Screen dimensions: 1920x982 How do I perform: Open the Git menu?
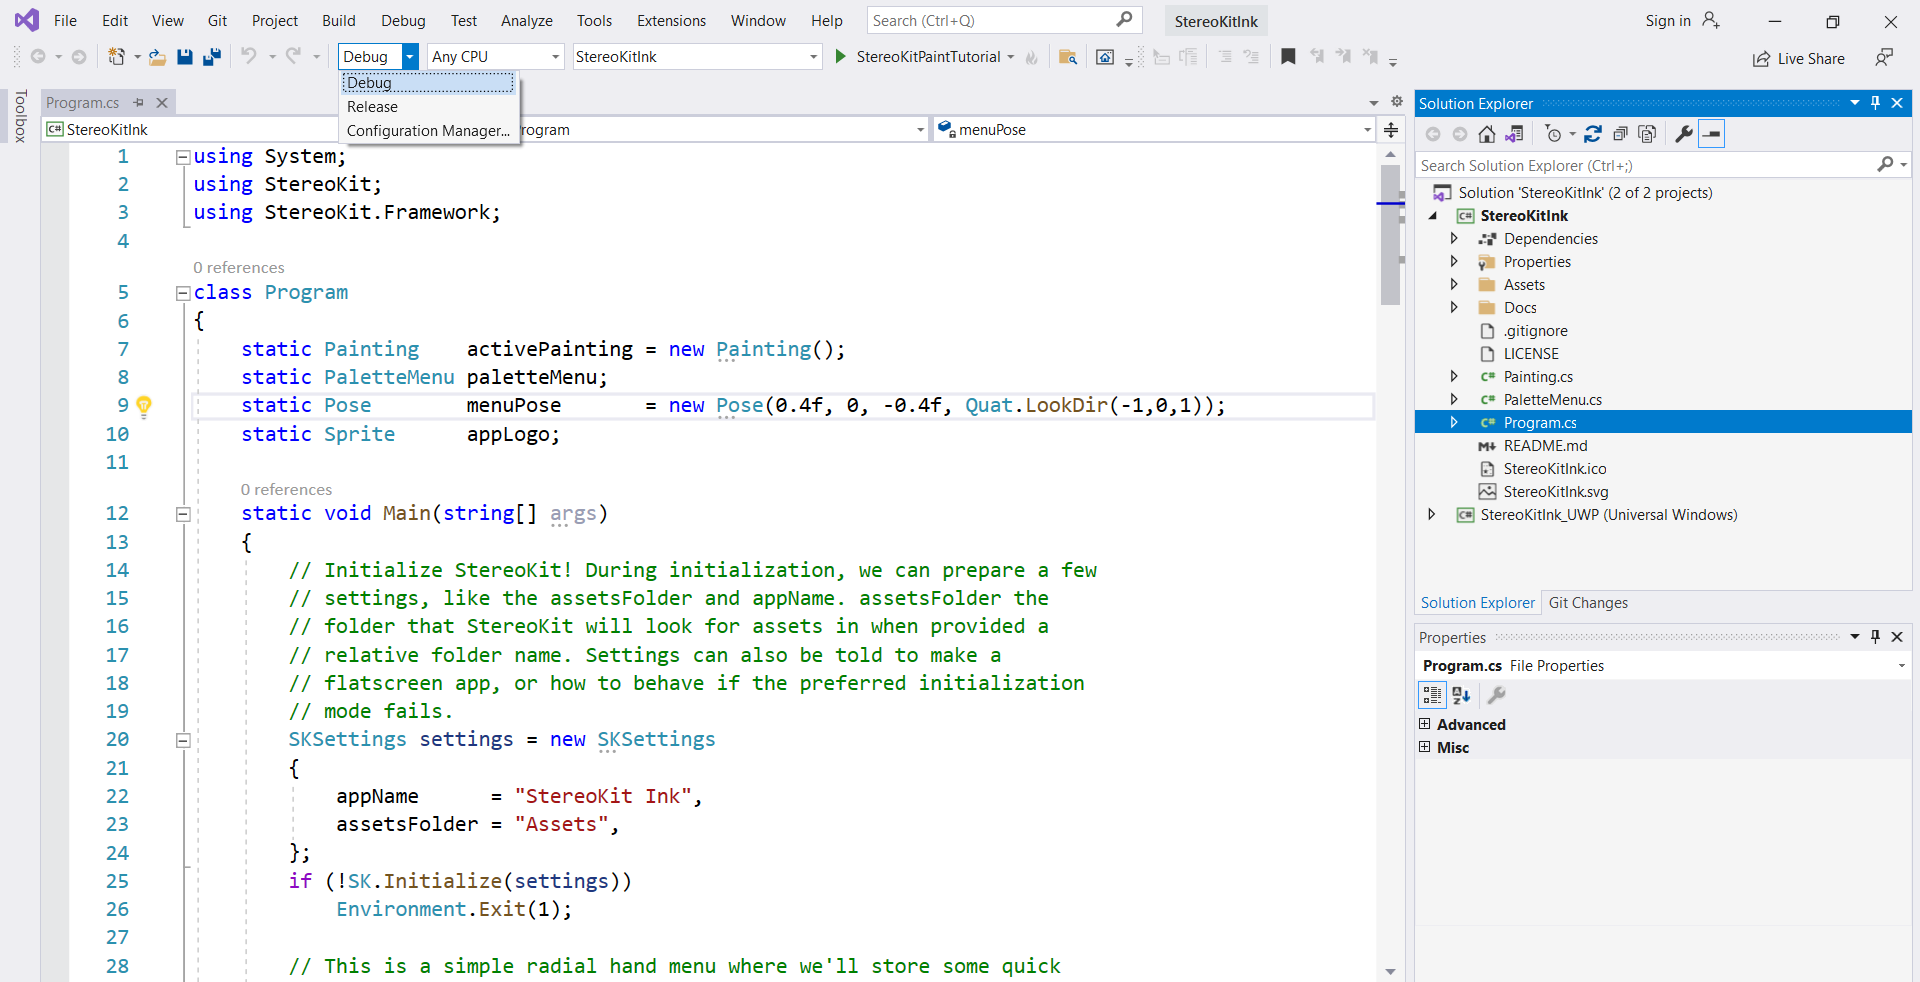coord(217,21)
